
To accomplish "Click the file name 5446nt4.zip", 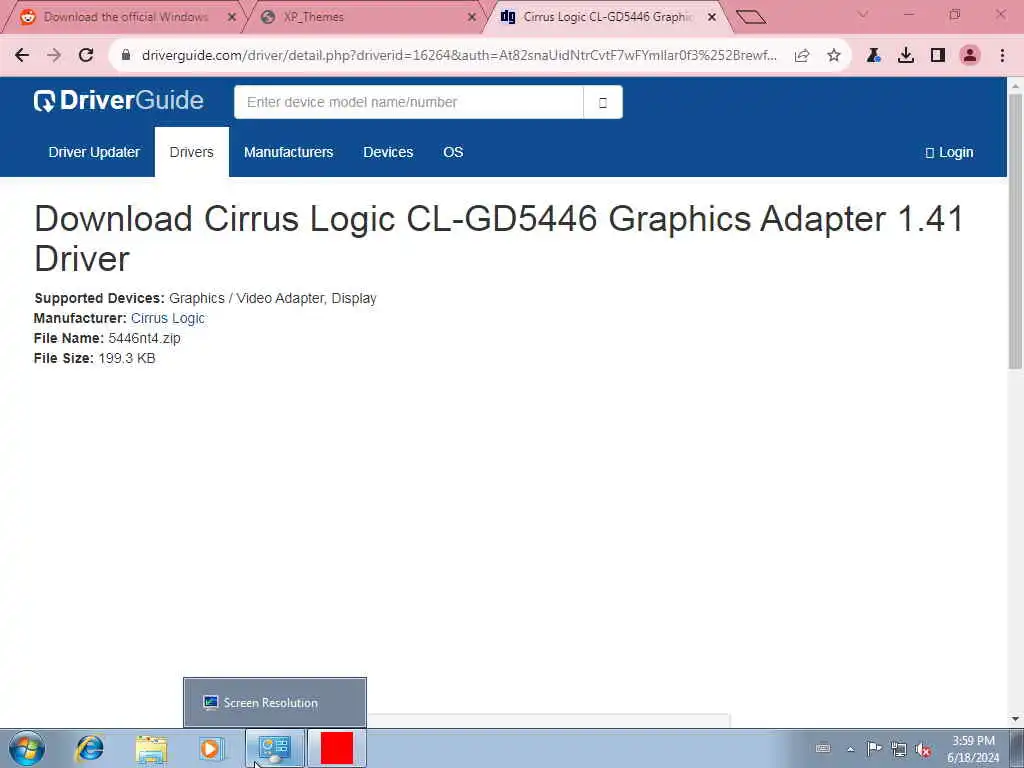I will (144, 338).
